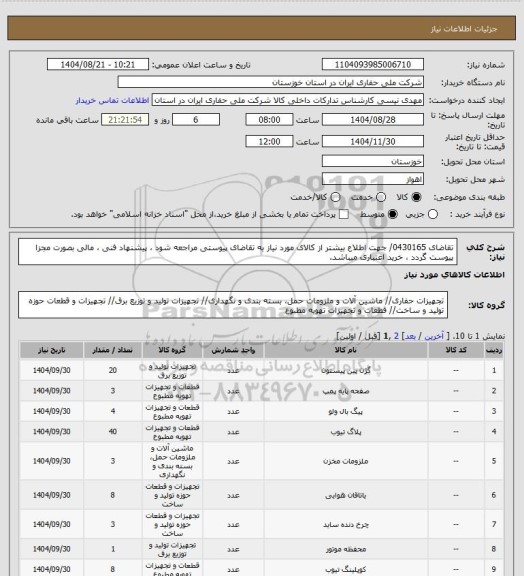524x576 pixels.
Task: Click goods group cell of row 5
Action: coord(172,461)
